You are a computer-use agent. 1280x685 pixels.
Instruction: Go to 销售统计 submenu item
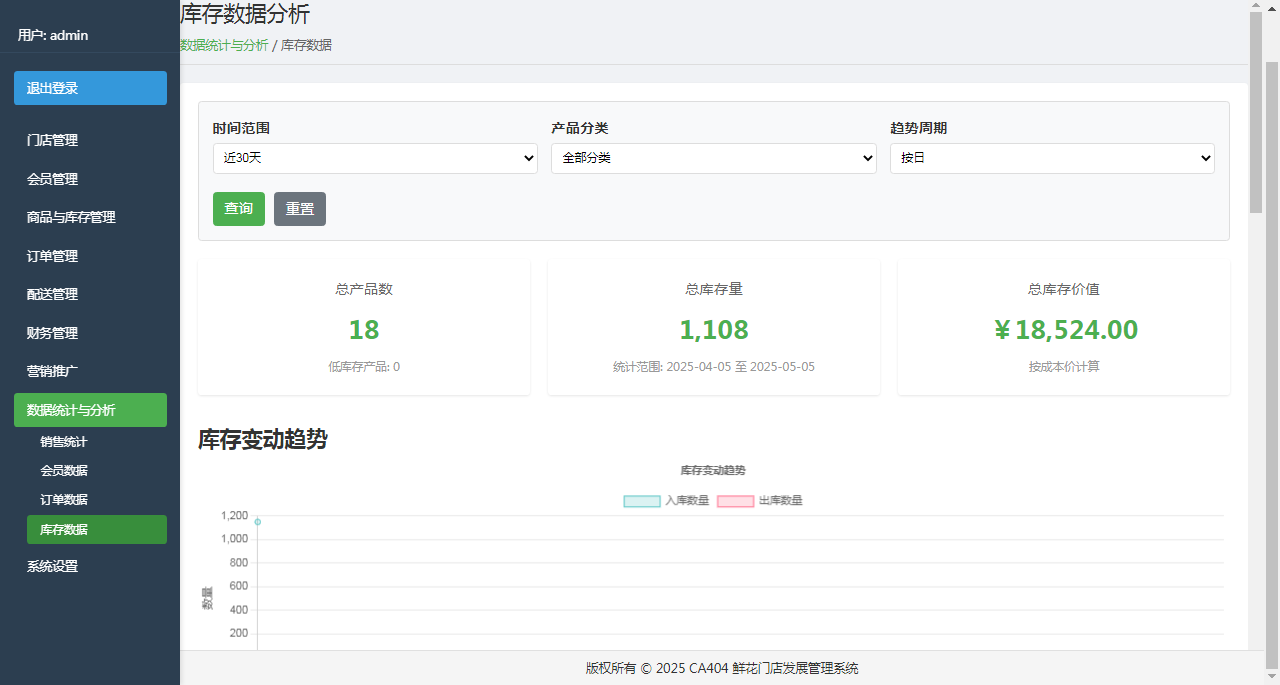[x=97, y=442]
